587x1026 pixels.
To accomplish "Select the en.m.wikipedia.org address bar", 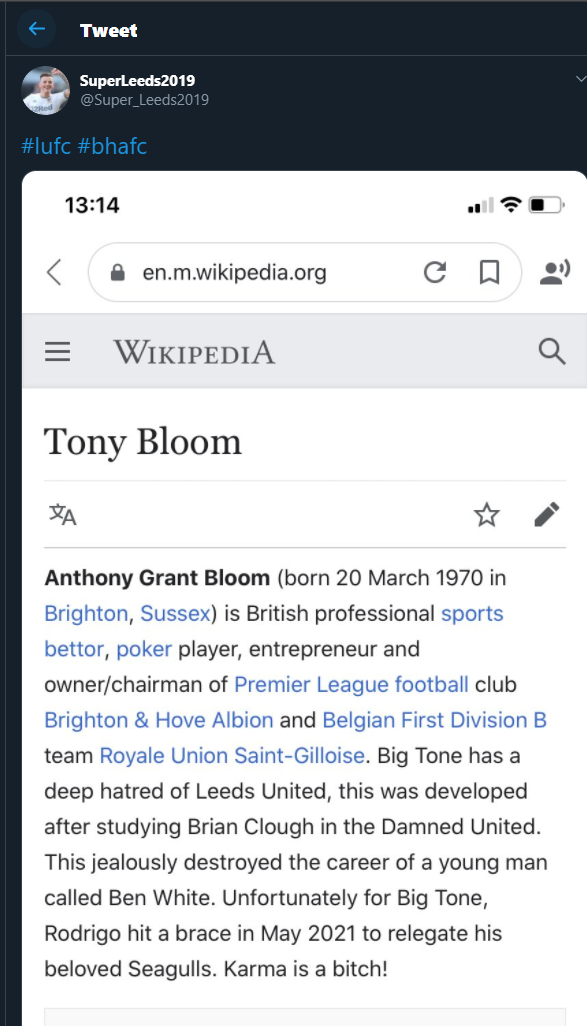I will pyautogui.click(x=305, y=272).
